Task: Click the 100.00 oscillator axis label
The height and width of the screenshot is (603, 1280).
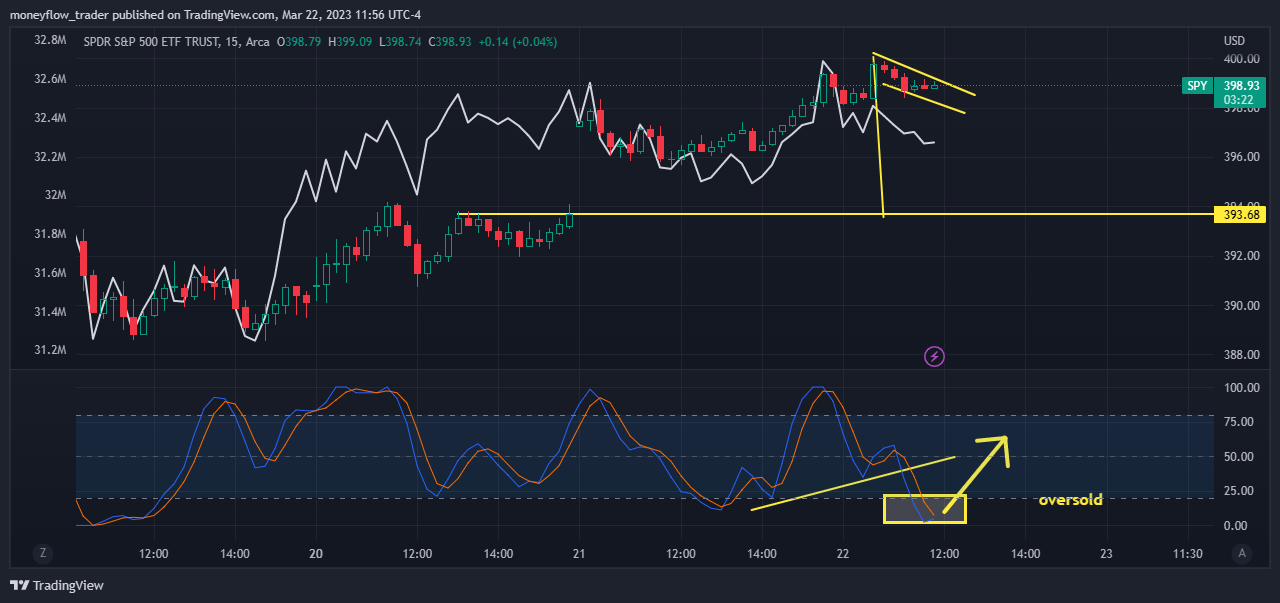Action: pyautogui.click(x=1240, y=388)
